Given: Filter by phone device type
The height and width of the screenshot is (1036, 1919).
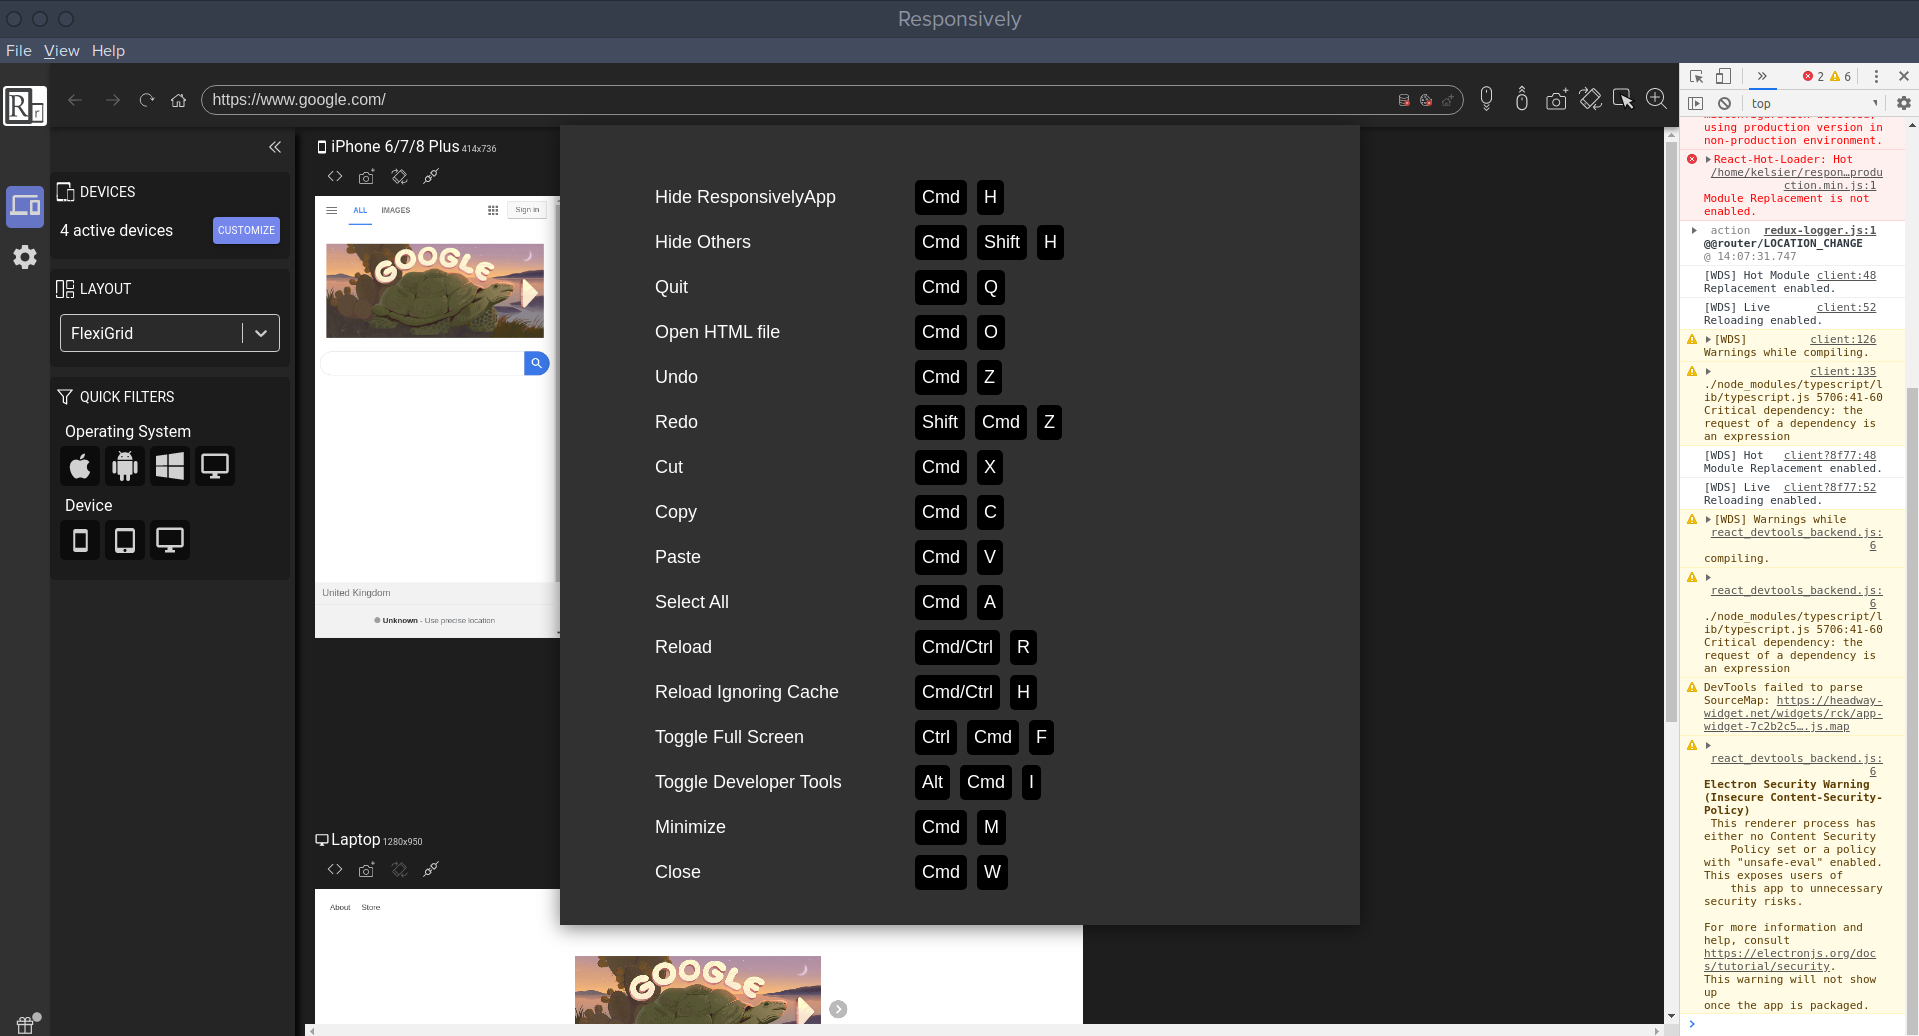Looking at the screenshot, I should click(x=80, y=540).
